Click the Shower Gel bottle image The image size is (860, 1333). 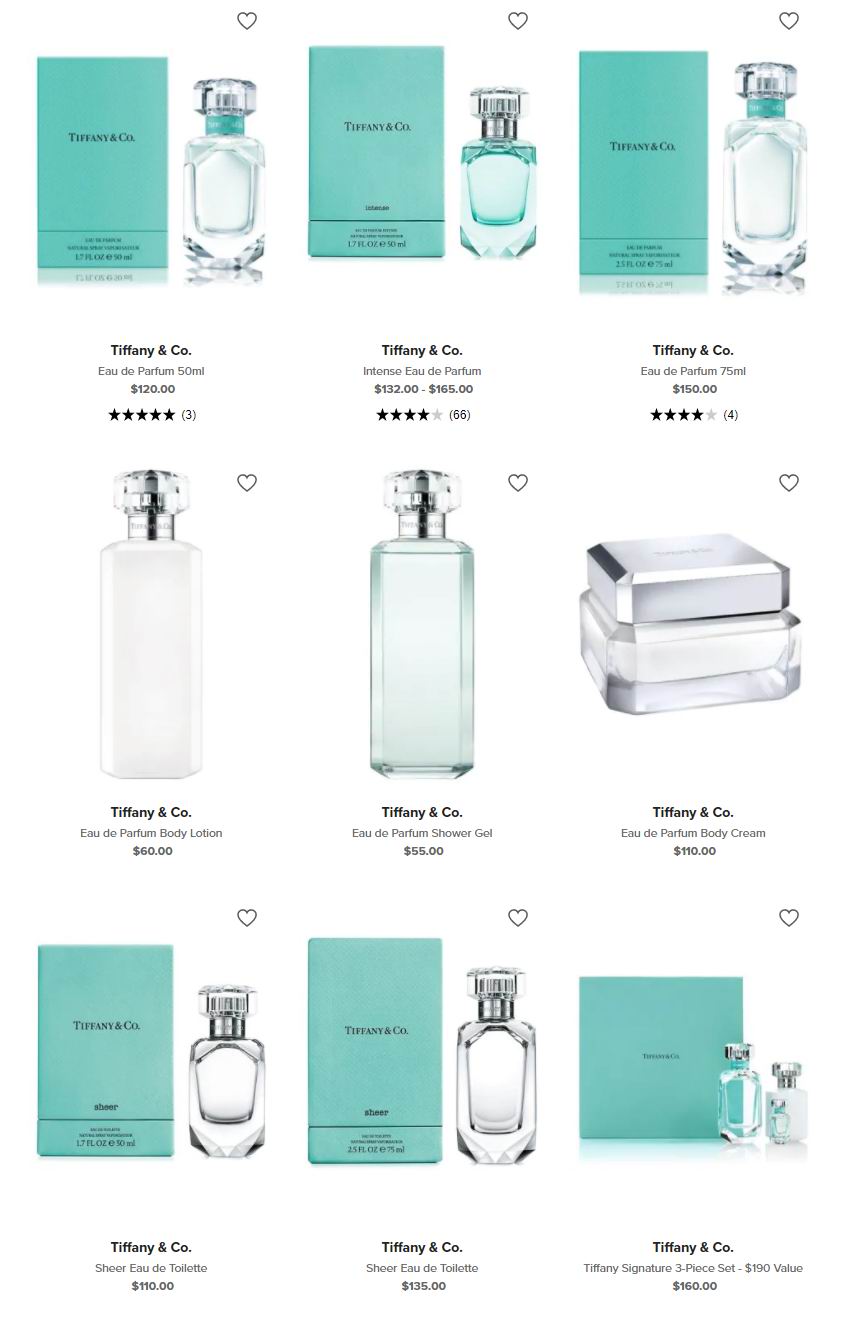click(x=422, y=623)
